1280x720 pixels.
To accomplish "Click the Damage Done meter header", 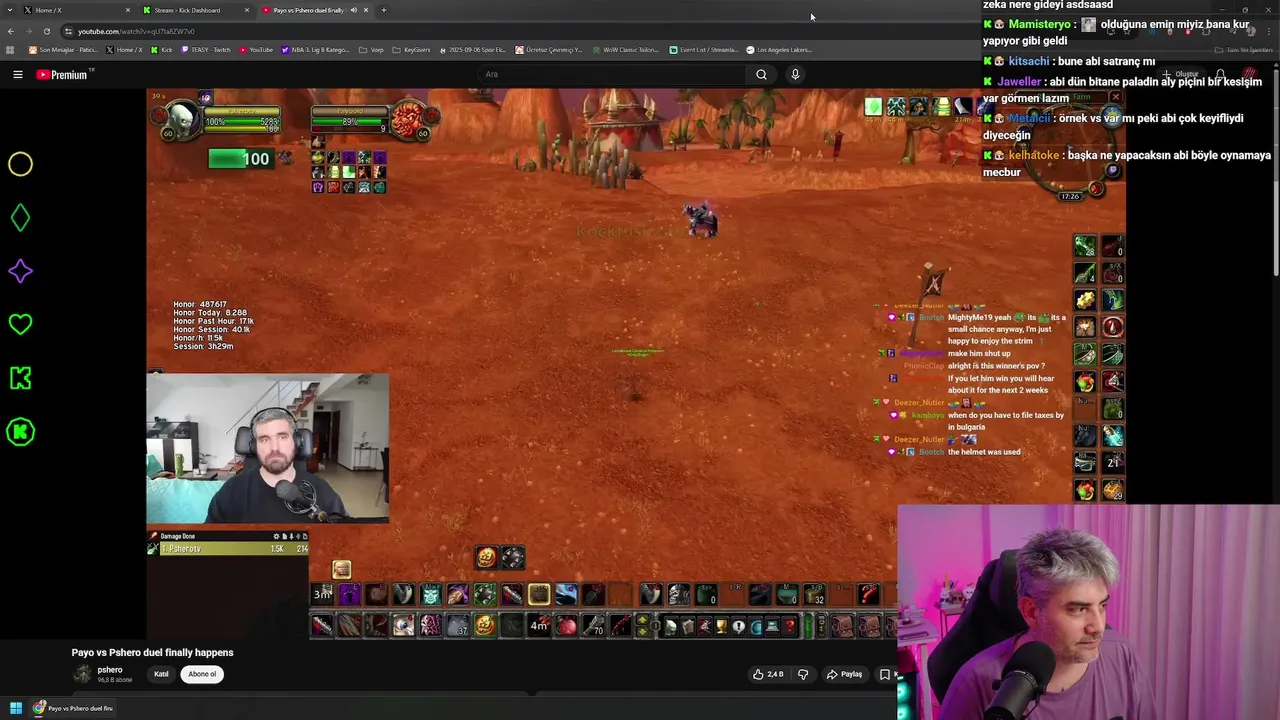I will pyautogui.click(x=228, y=536).
